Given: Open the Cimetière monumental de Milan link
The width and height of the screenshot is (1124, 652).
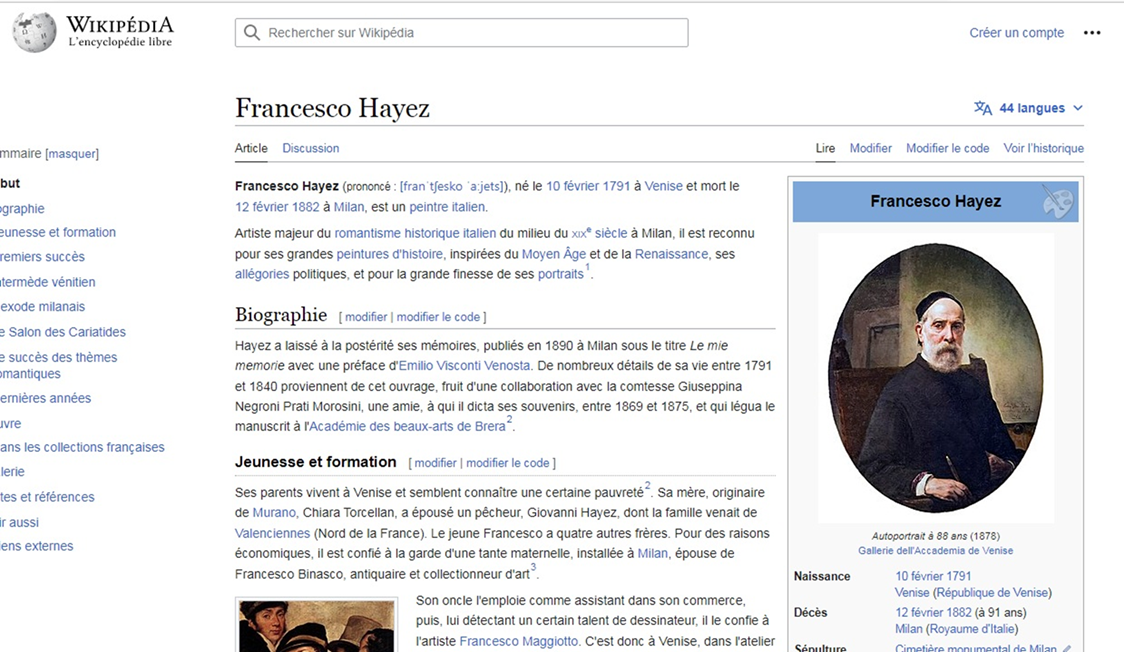Looking at the screenshot, I should [976, 648].
